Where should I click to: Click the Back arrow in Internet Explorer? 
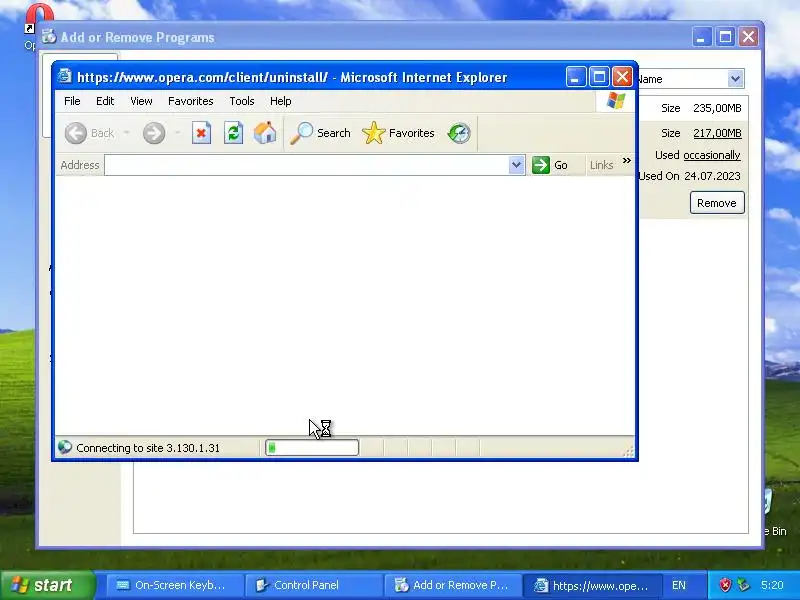tap(76, 133)
